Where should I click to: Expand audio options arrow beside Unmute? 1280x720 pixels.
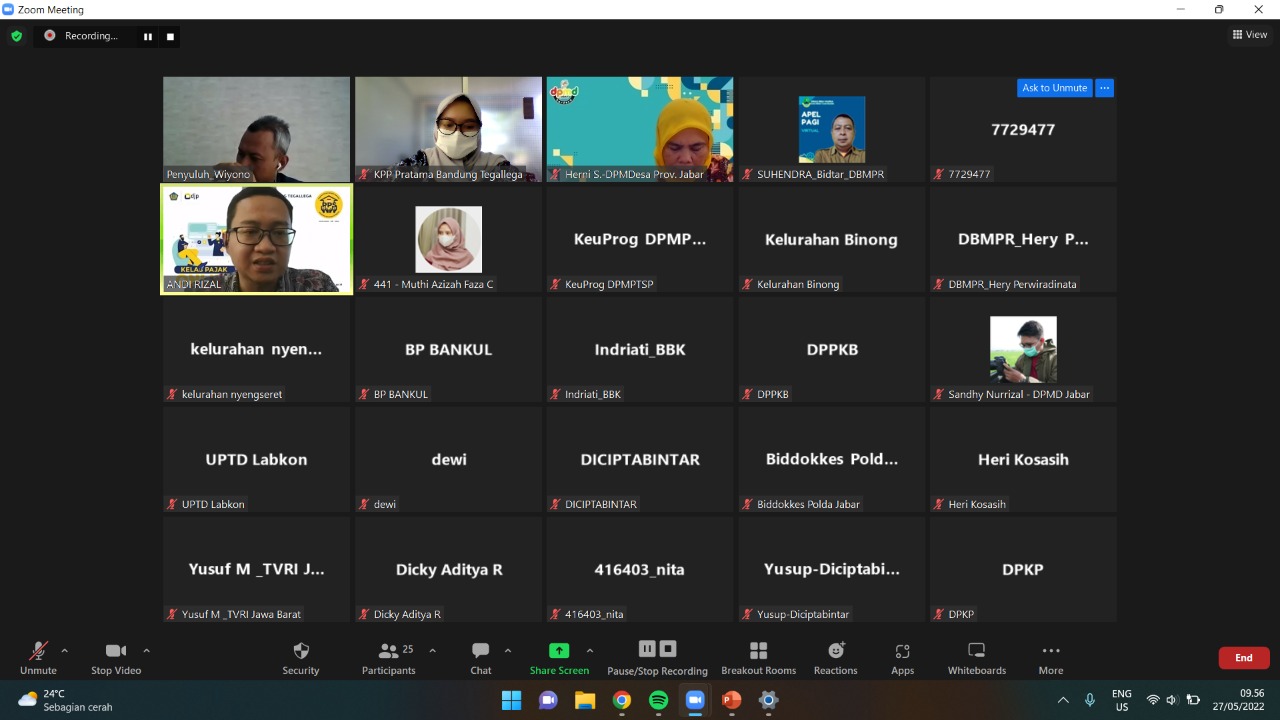click(x=65, y=650)
